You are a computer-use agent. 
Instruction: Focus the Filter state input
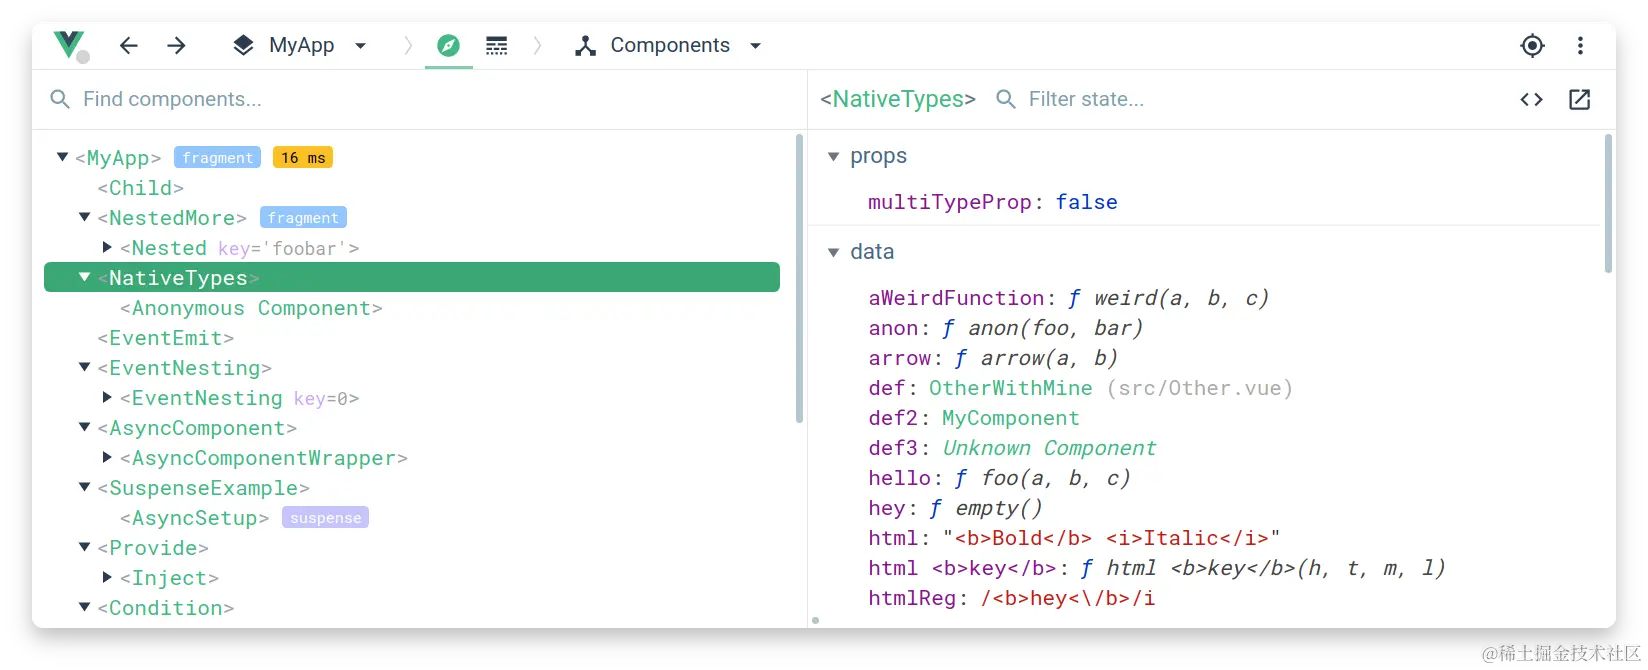tap(1250, 99)
